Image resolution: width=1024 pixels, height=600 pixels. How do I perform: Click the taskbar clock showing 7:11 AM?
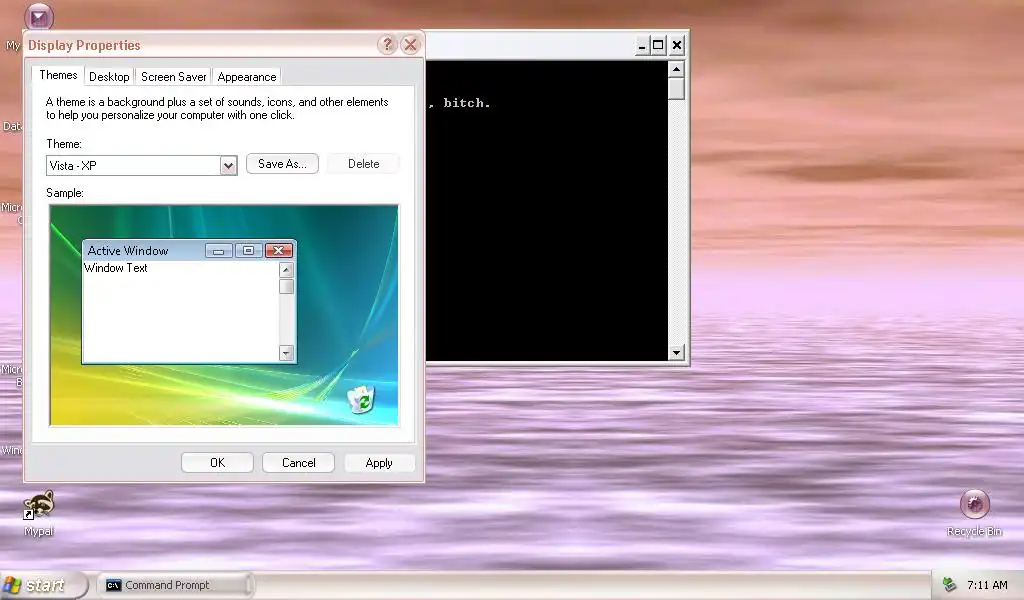point(987,585)
